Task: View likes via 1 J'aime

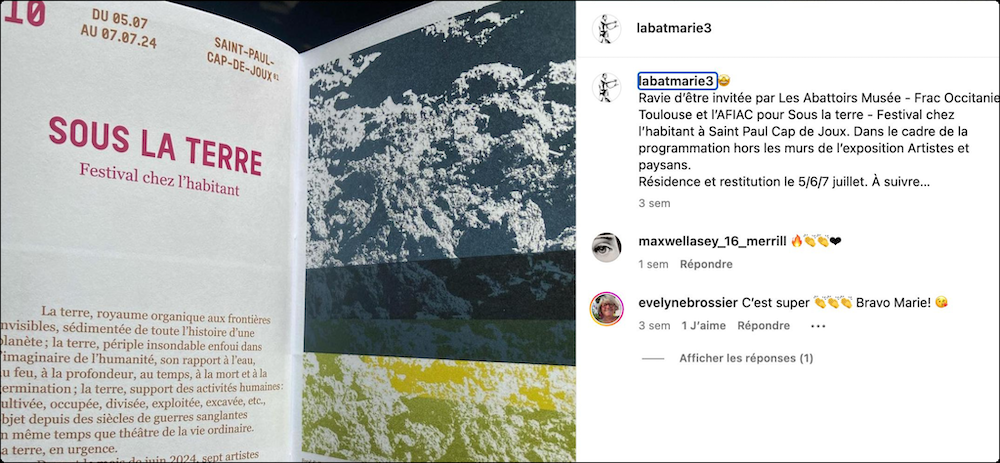Action: coord(703,325)
